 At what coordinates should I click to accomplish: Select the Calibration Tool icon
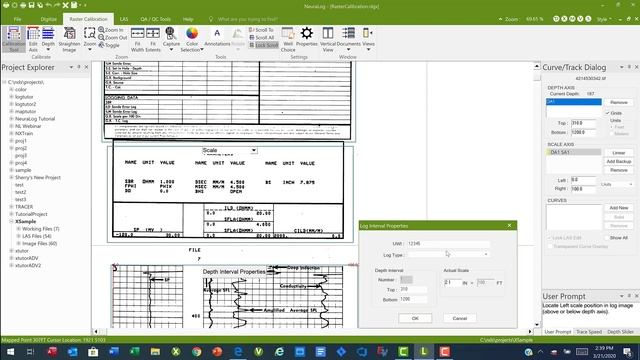click(13, 39)
